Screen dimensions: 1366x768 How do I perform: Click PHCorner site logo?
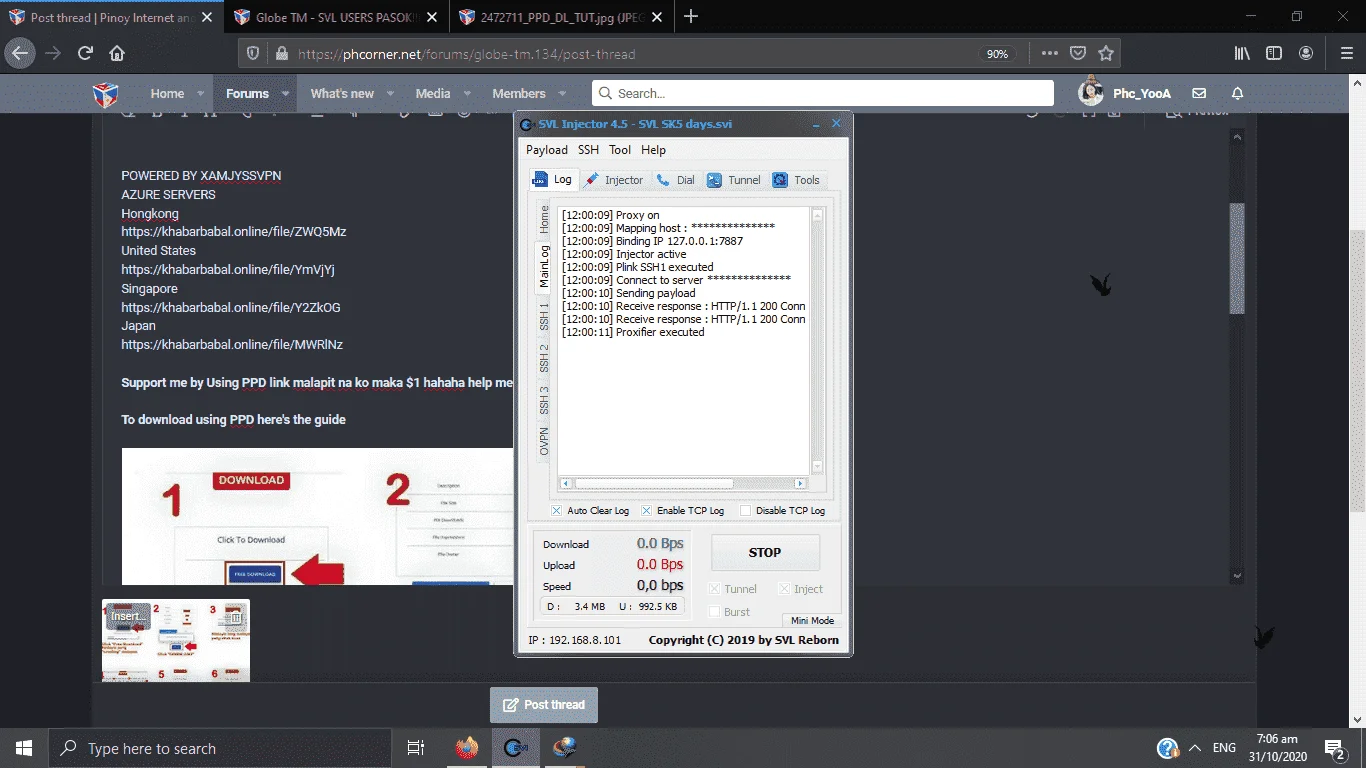tap(105, 94)
